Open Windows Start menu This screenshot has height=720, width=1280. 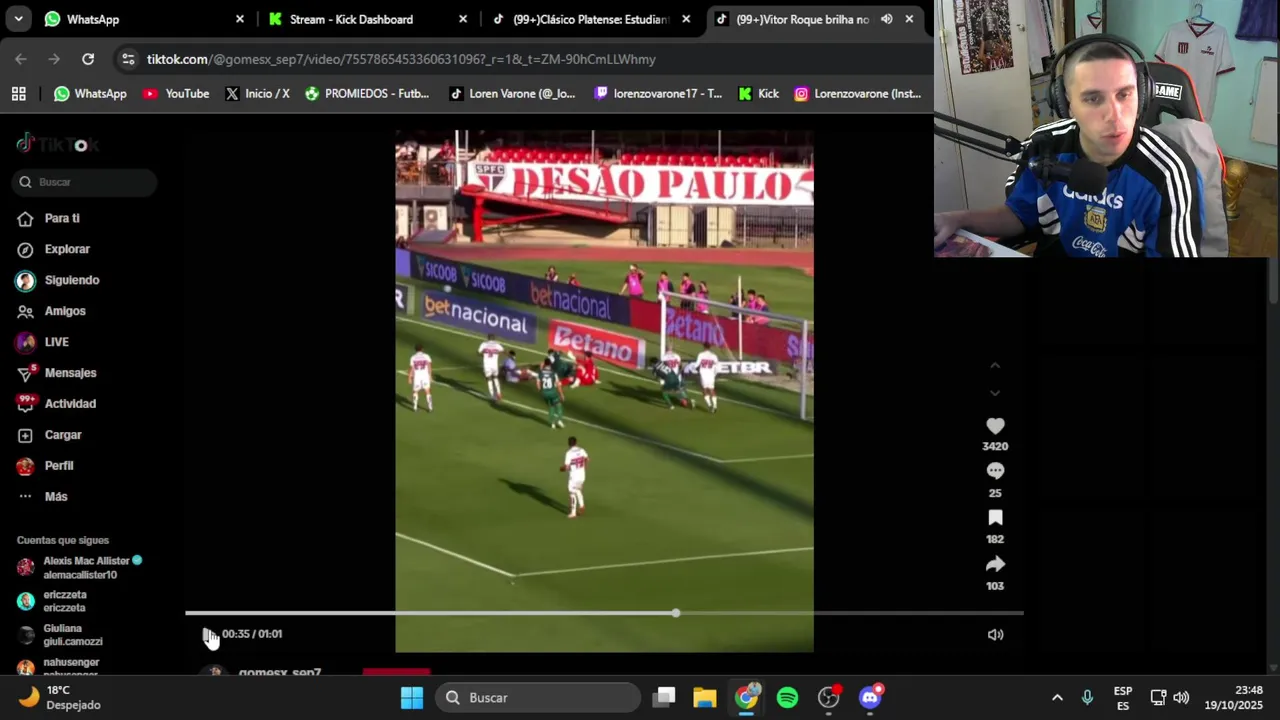(x=412, y=697)
